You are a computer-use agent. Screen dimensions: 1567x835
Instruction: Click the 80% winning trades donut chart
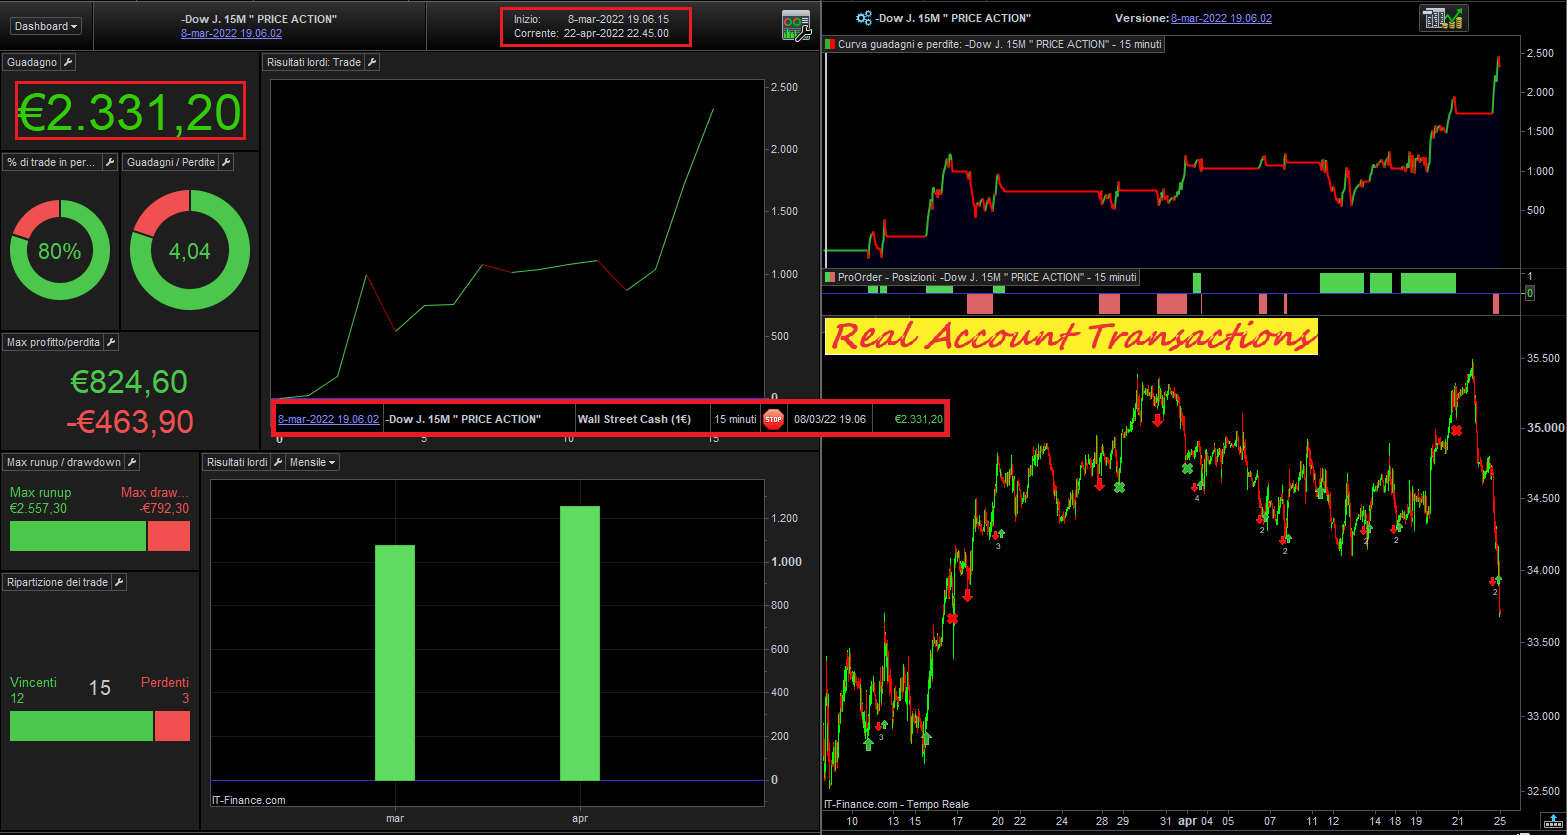pos(60,250)
